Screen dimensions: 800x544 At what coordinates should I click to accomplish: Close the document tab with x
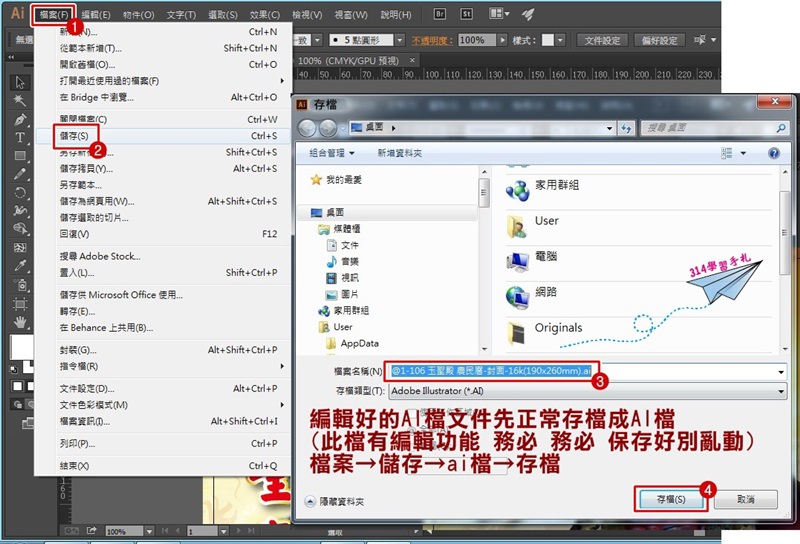(x=412, y=60)
